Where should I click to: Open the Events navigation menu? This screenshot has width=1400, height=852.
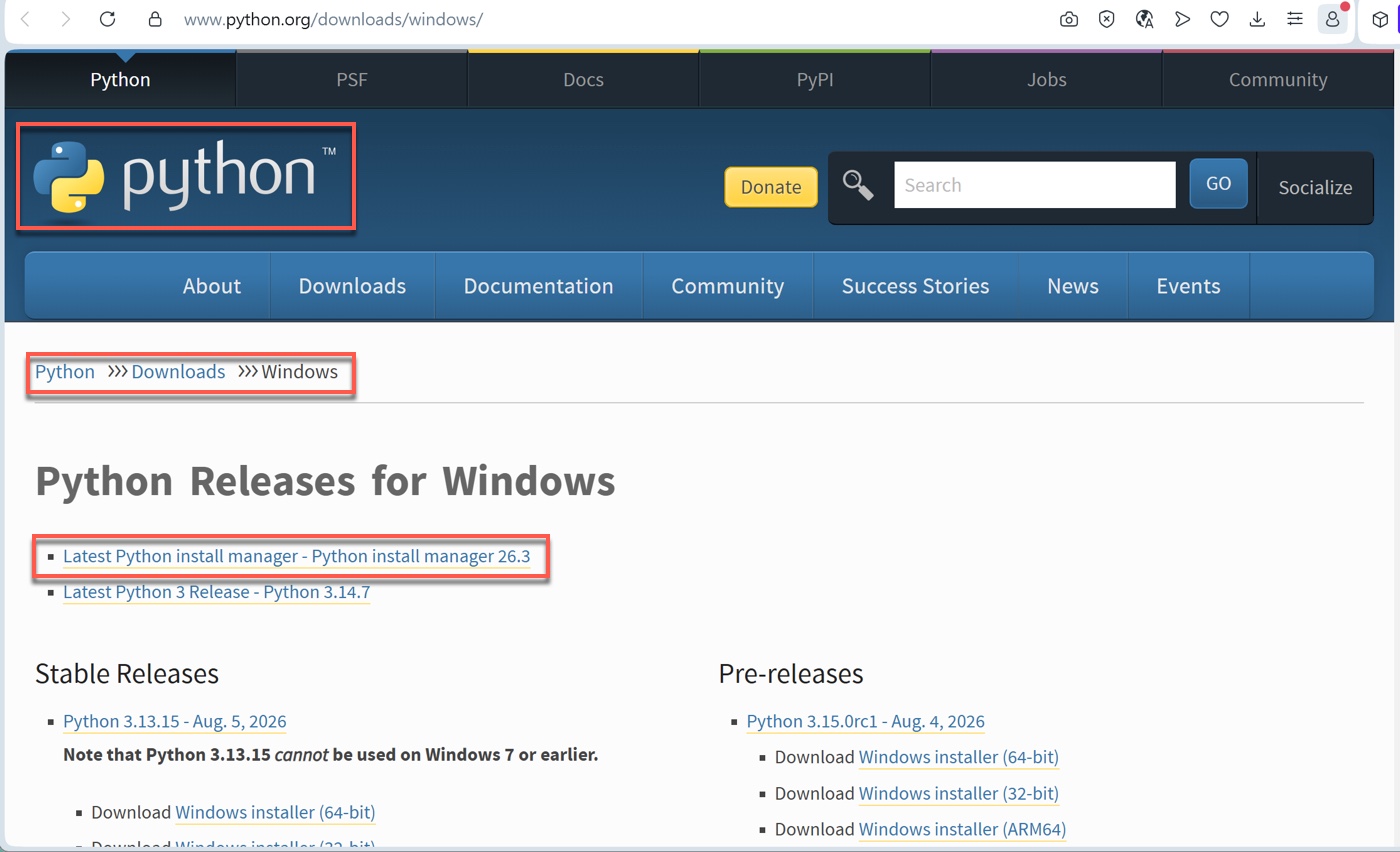1188,286
